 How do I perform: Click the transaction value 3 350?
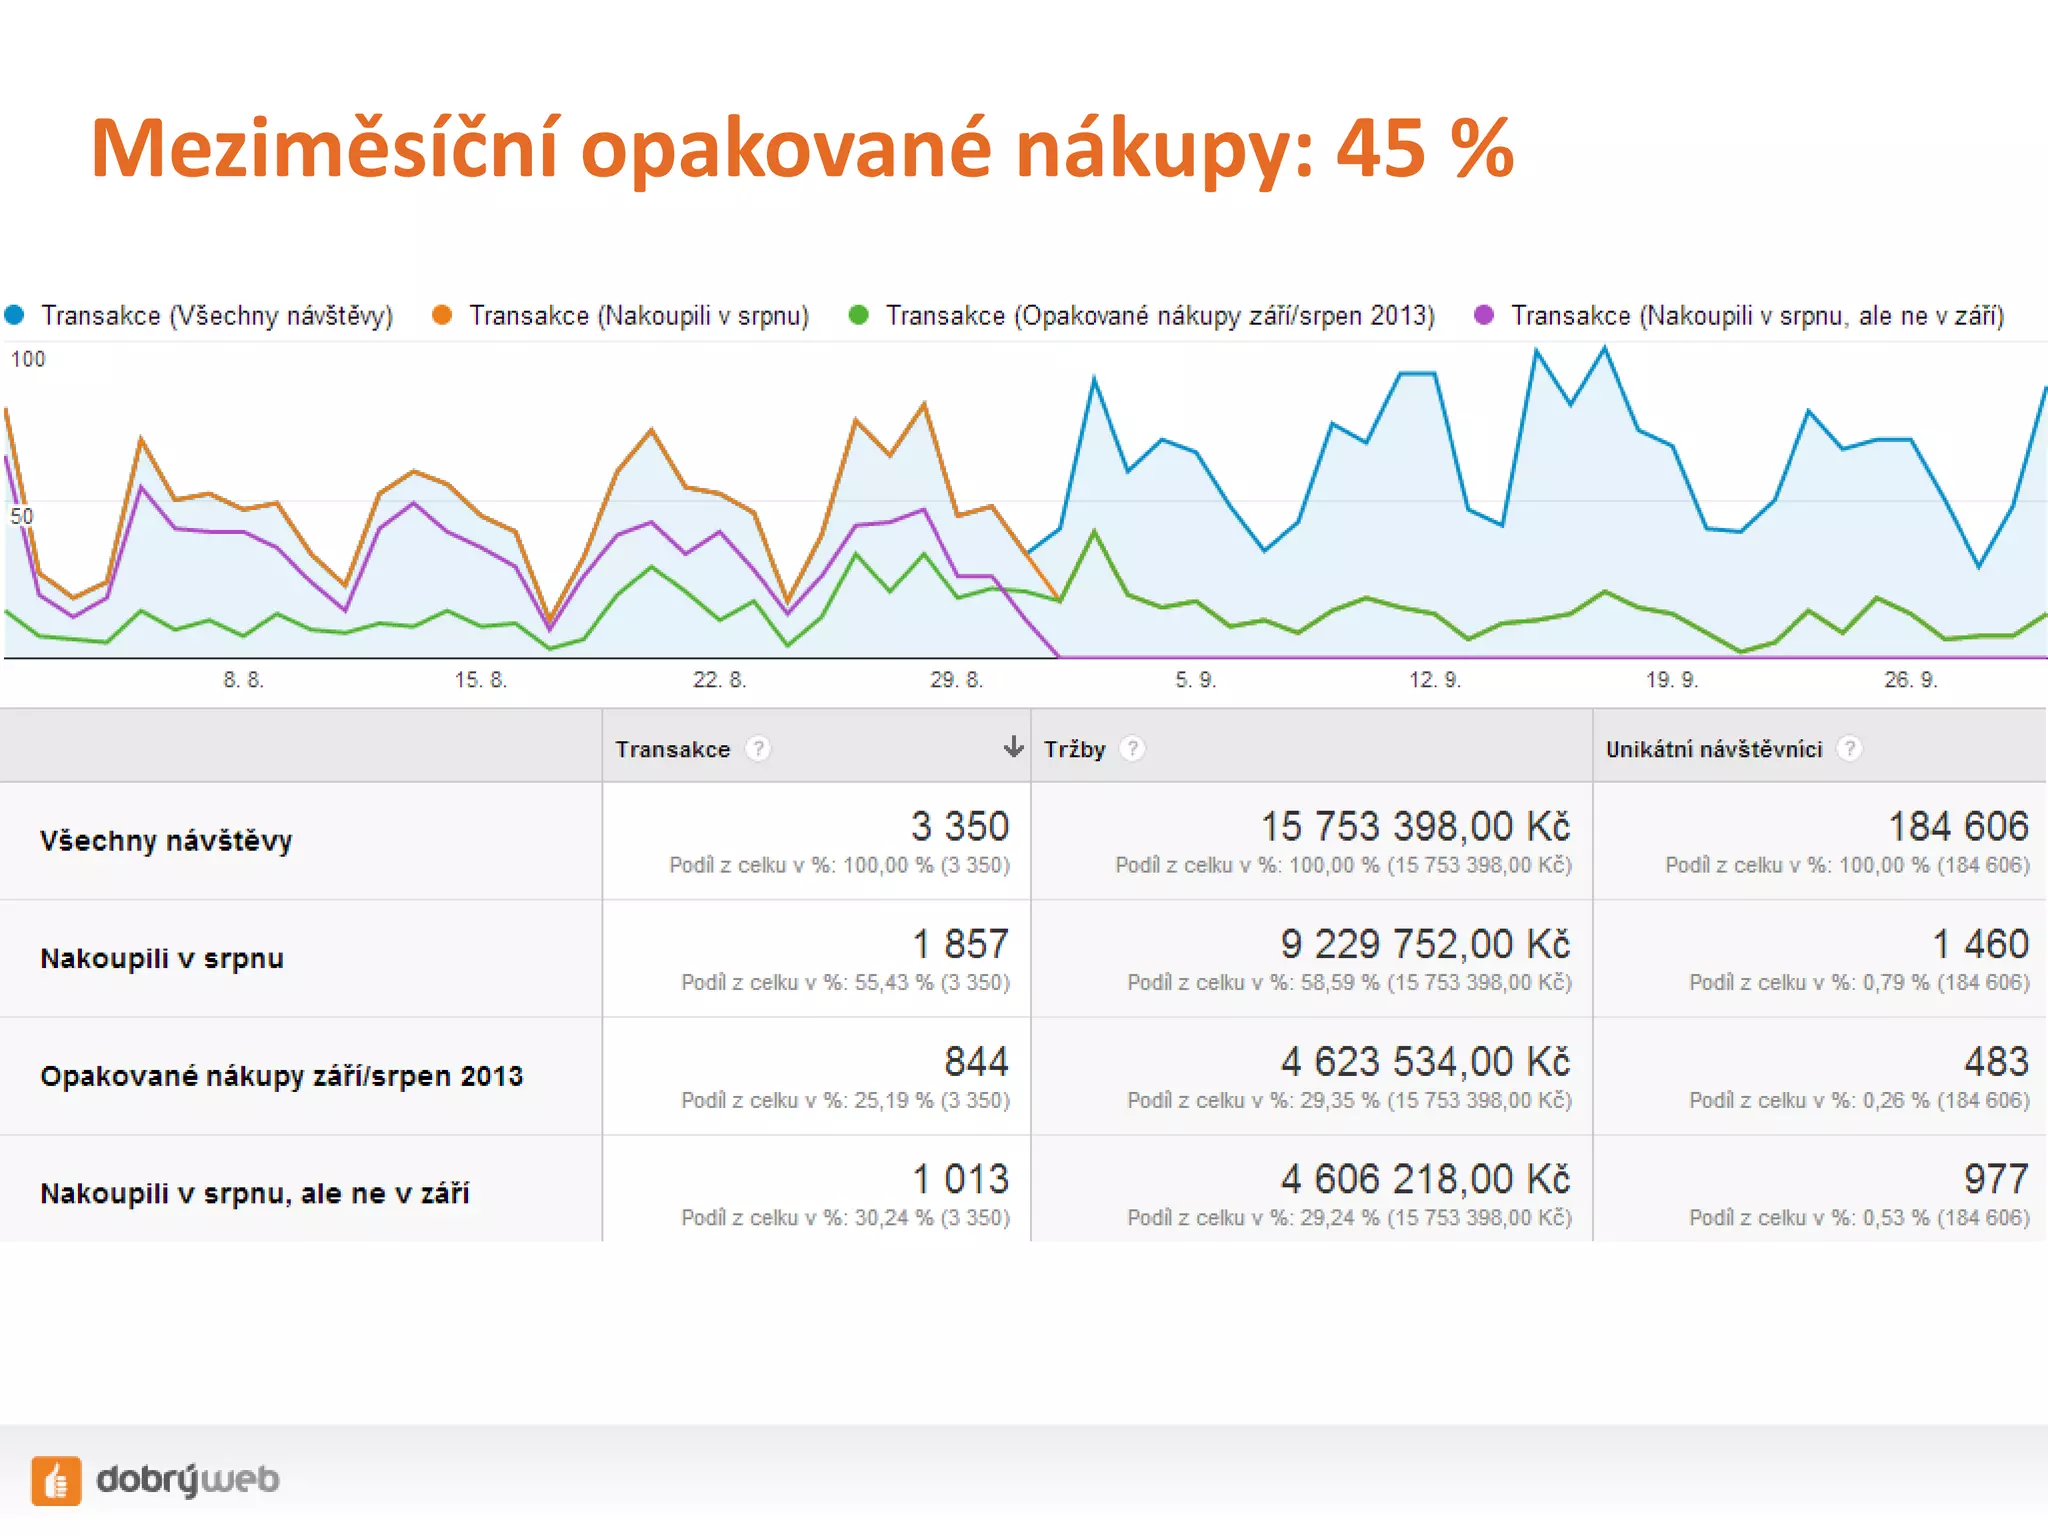pyautogui.click(x=960, y=827)
